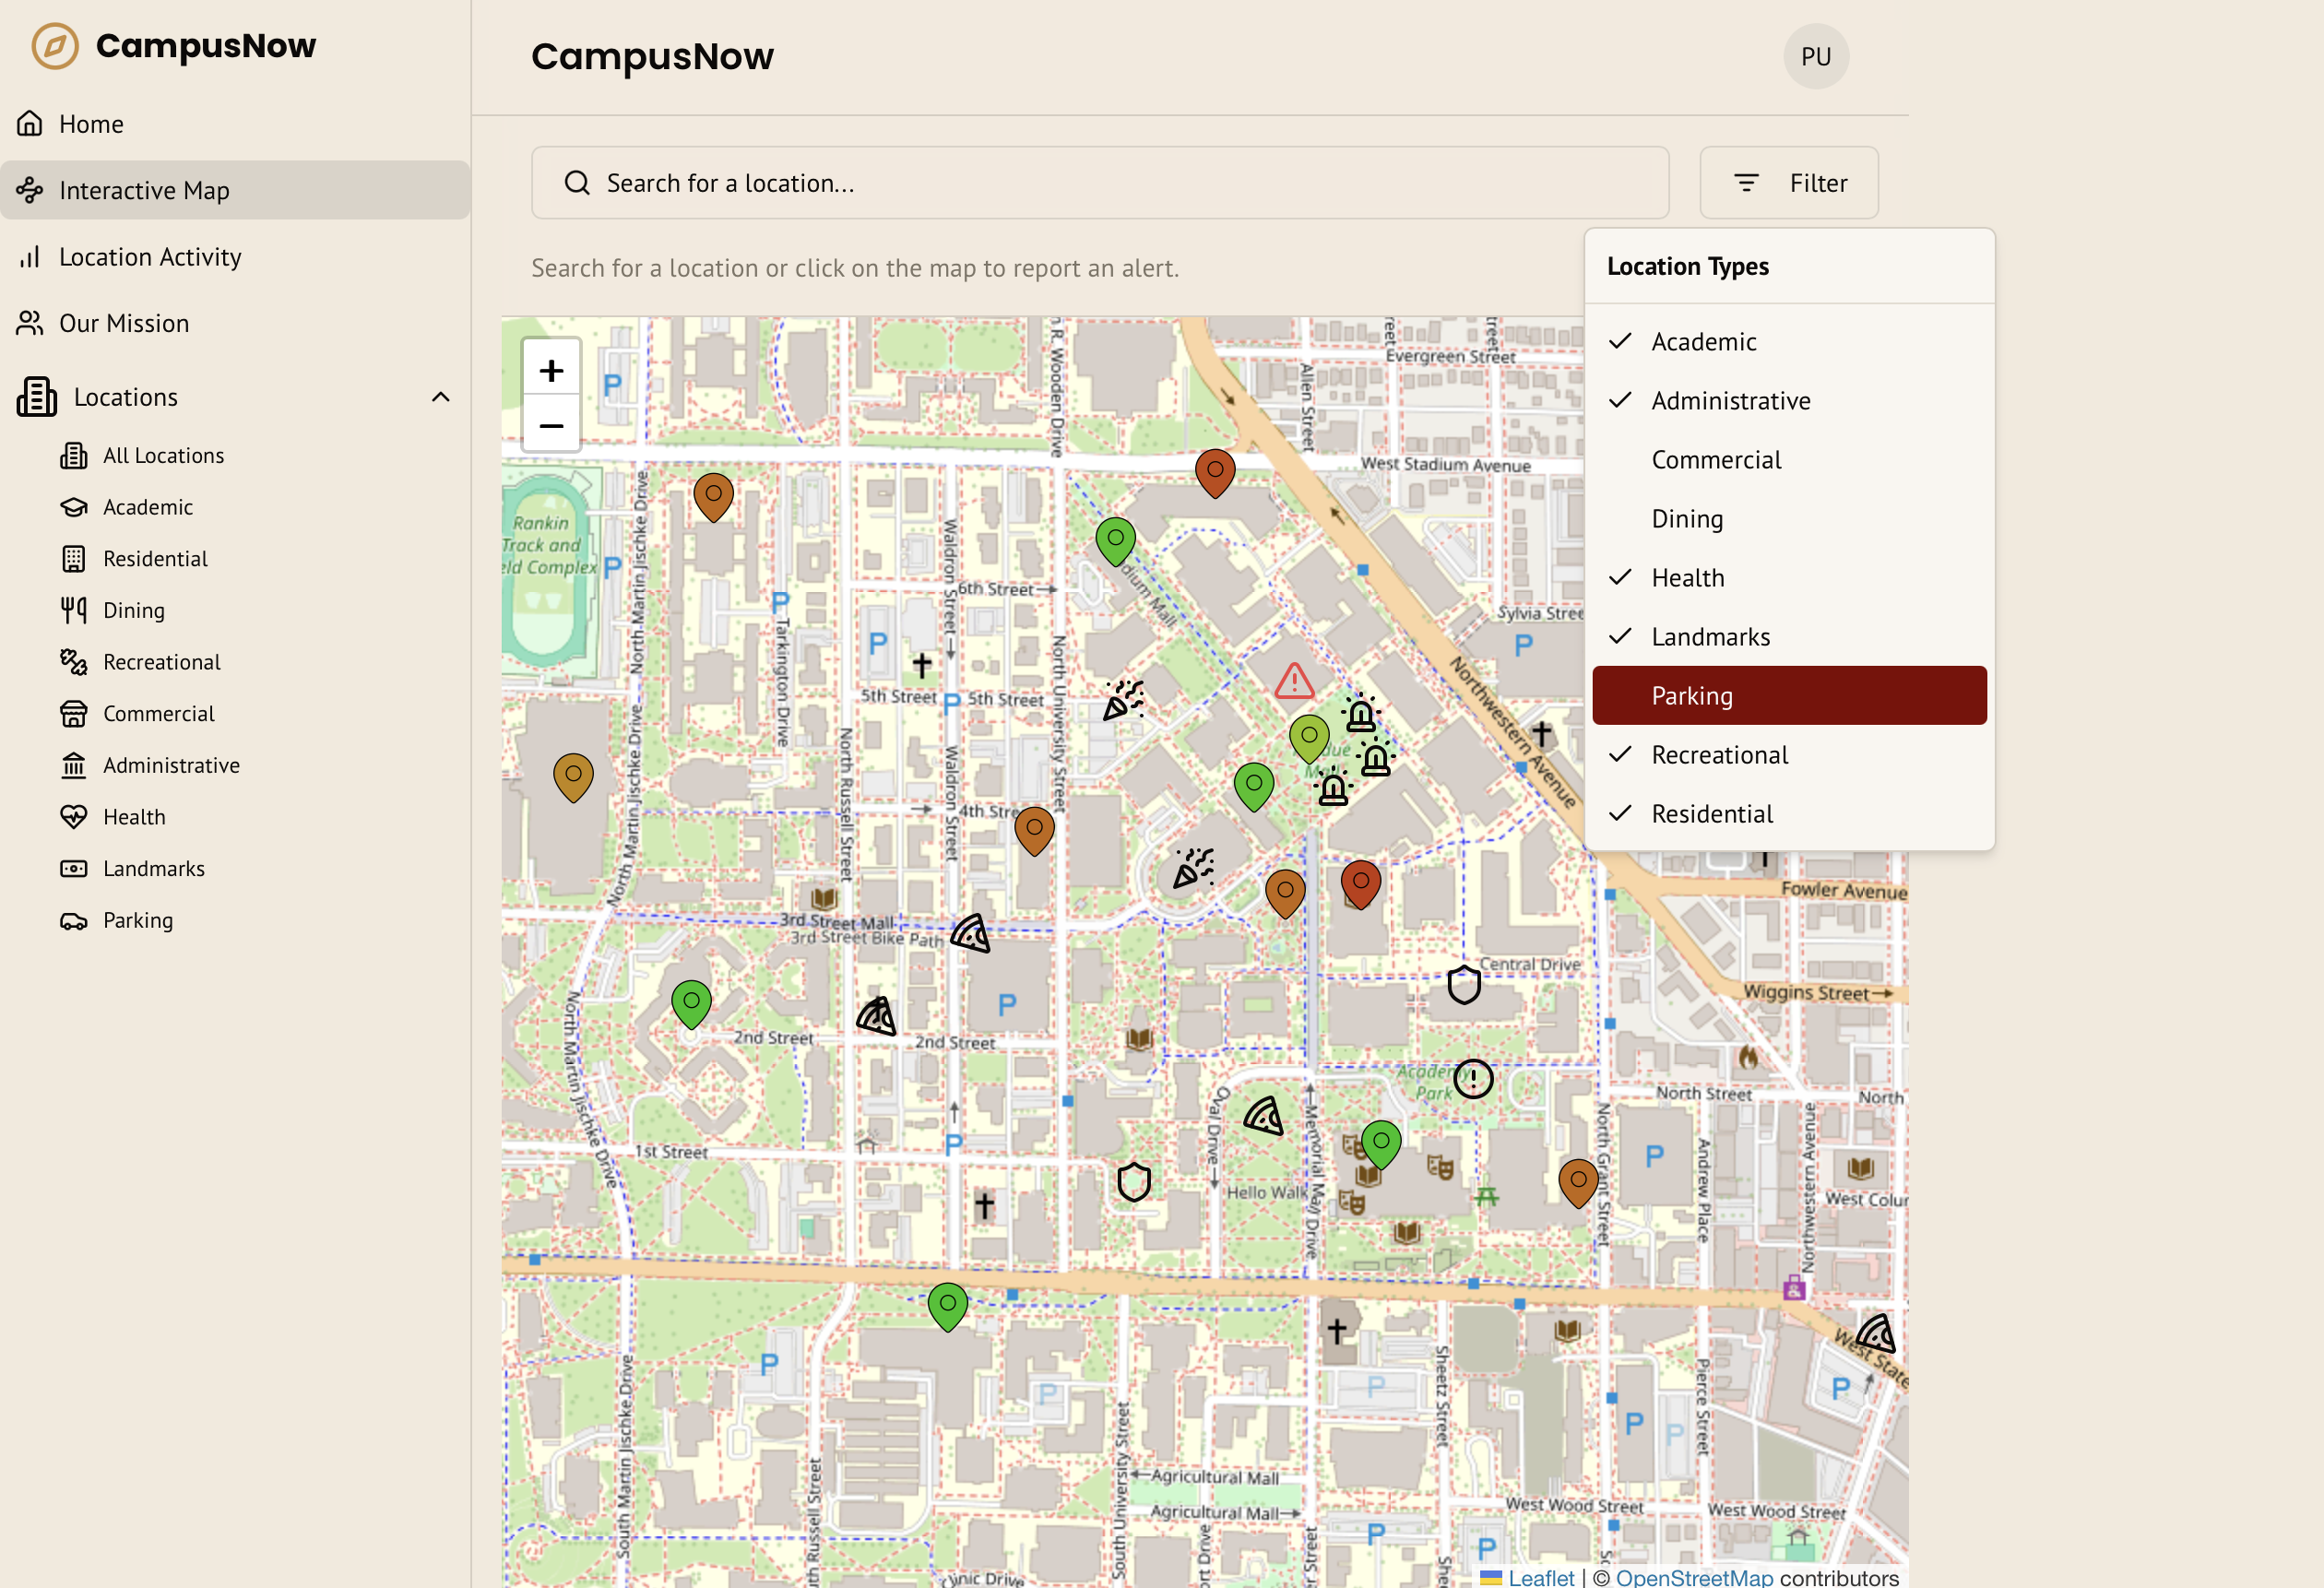This screenshot has height=1588, width=2324.
Task: Zoom out the map with minus button
Action: pyautogui.click(x=551, y=426)
